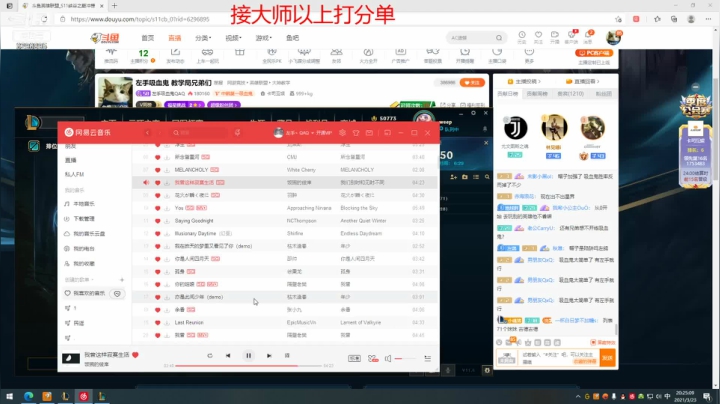Download the MELANCHOLY track
This screenshot has height=404, width=720.
(x=167, y=170)
